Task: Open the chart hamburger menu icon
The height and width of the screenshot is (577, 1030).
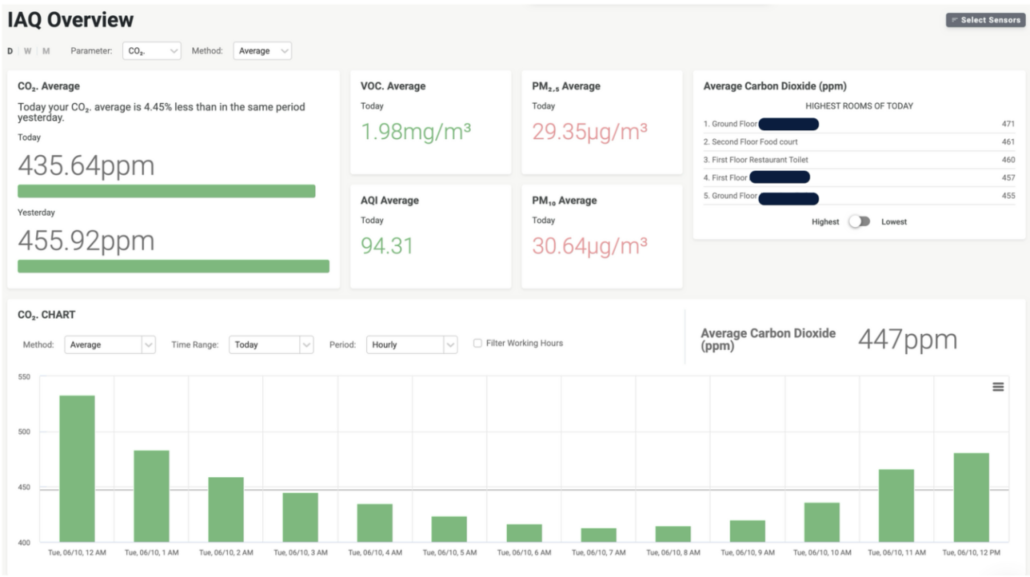Action: click(997, 387)
